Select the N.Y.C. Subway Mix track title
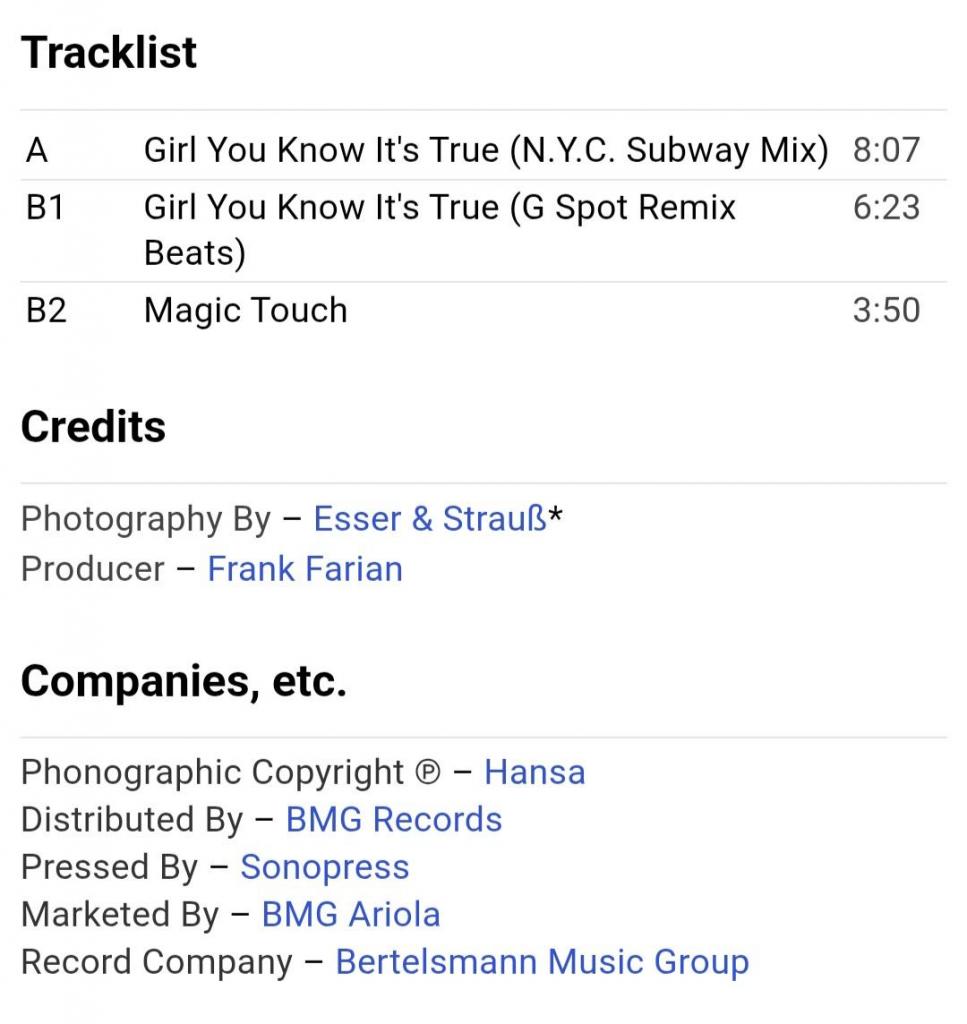This screenshot has width=967, height=1024. (x=486, y=151)
